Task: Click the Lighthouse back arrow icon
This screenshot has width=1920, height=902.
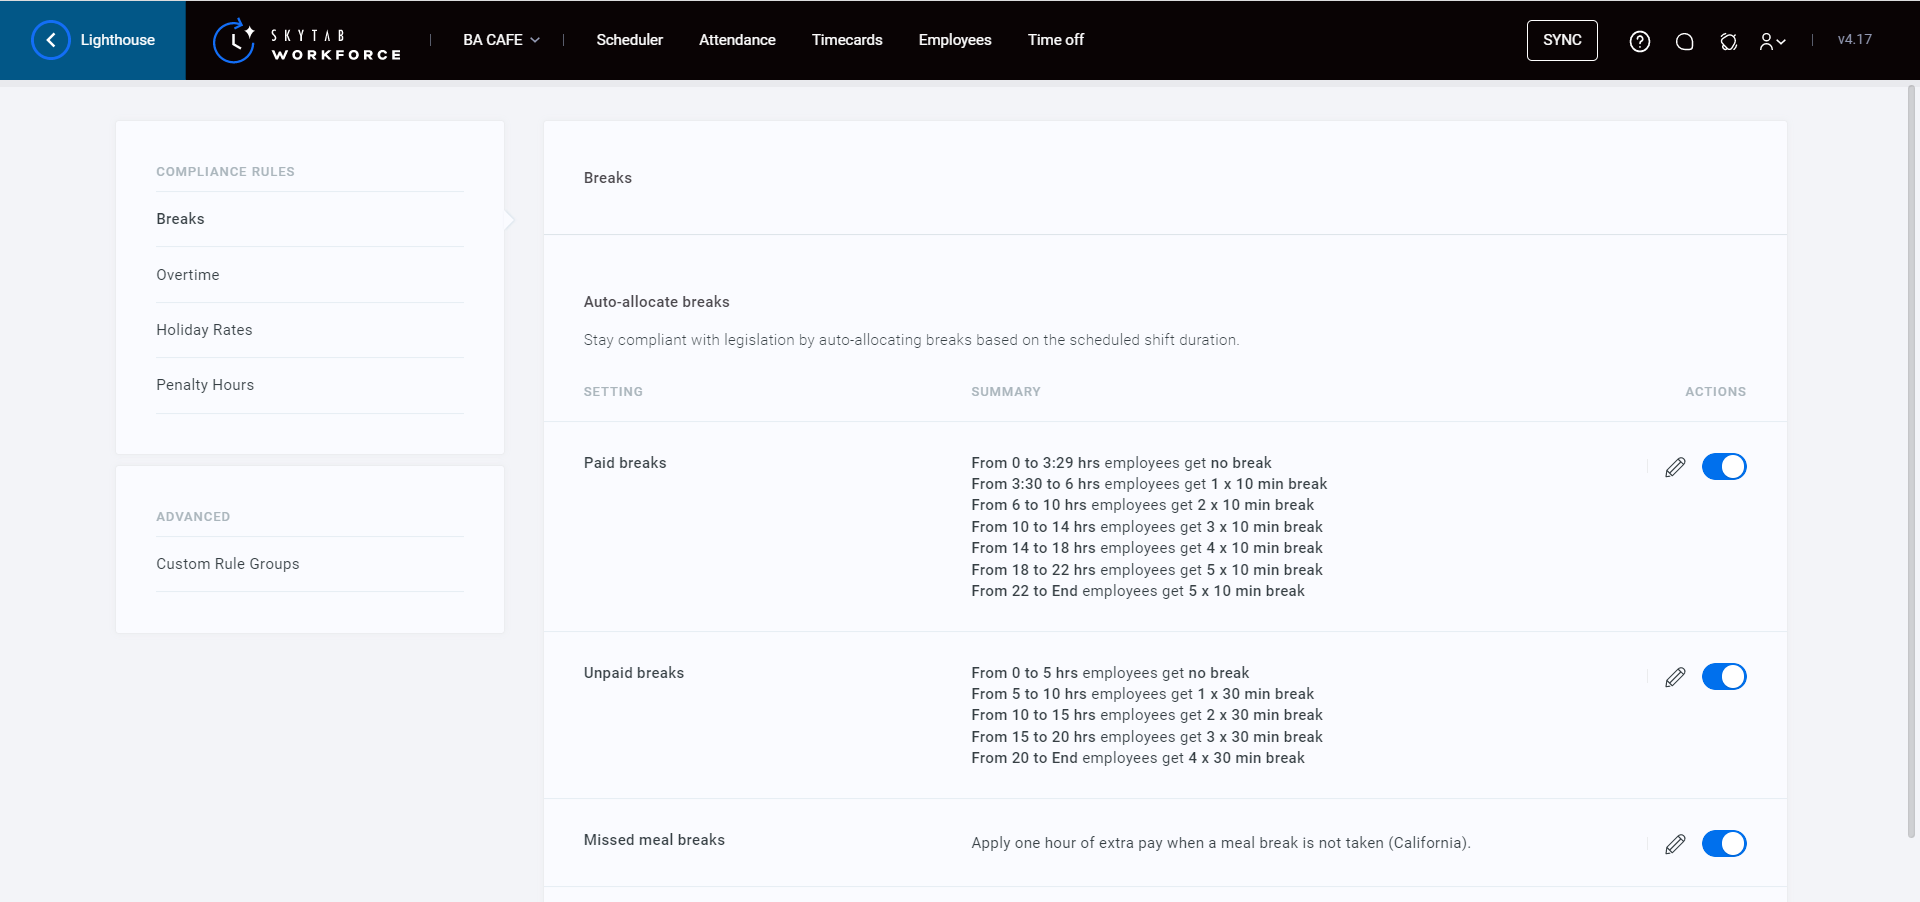Action: coord(51,40)
